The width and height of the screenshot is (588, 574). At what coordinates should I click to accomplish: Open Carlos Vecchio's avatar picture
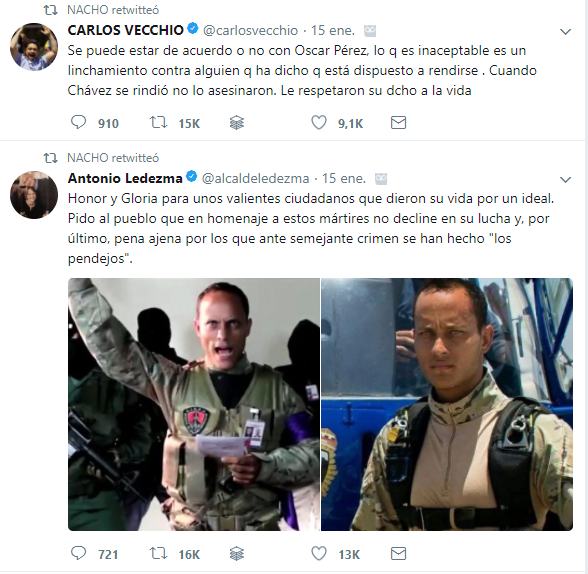(x=34, y=47)
